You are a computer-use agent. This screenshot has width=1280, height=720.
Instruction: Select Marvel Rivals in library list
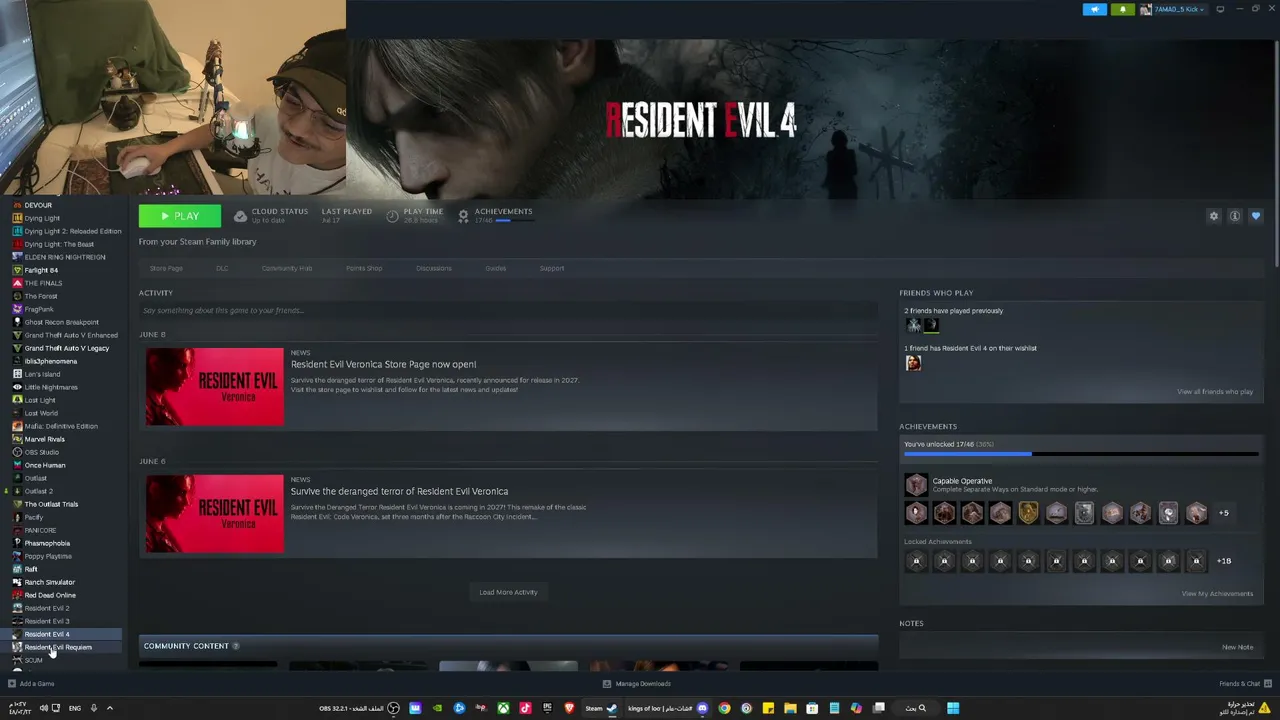point(44,439)
